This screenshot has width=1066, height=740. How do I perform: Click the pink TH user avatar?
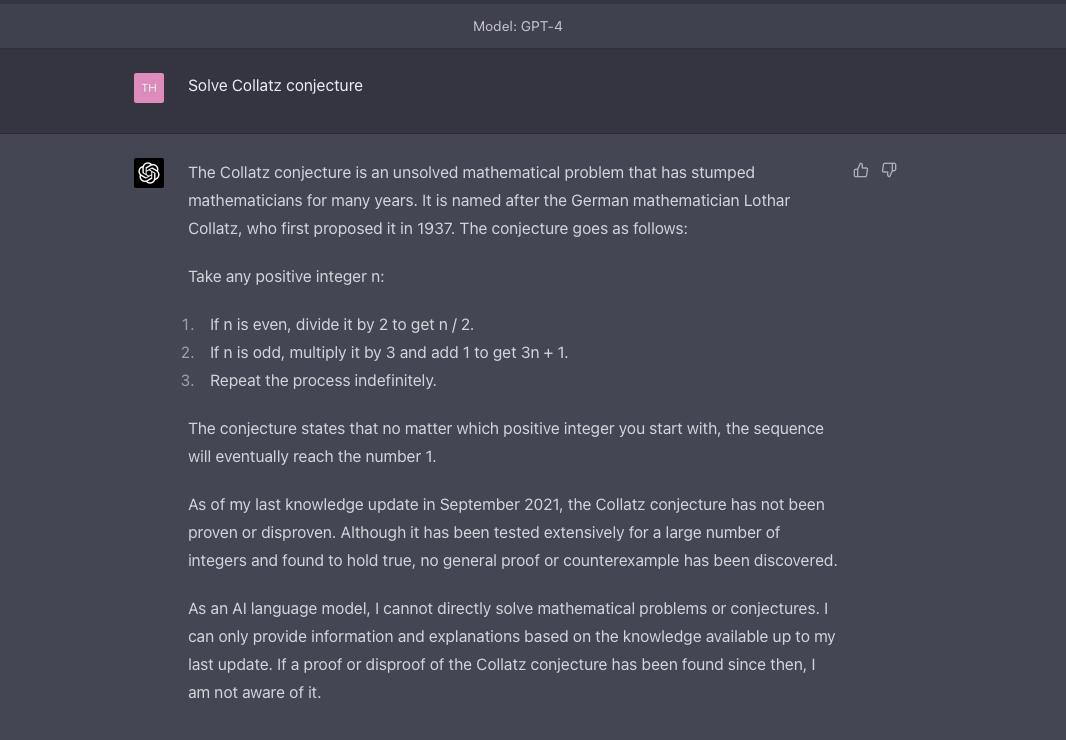coord(149,88)
